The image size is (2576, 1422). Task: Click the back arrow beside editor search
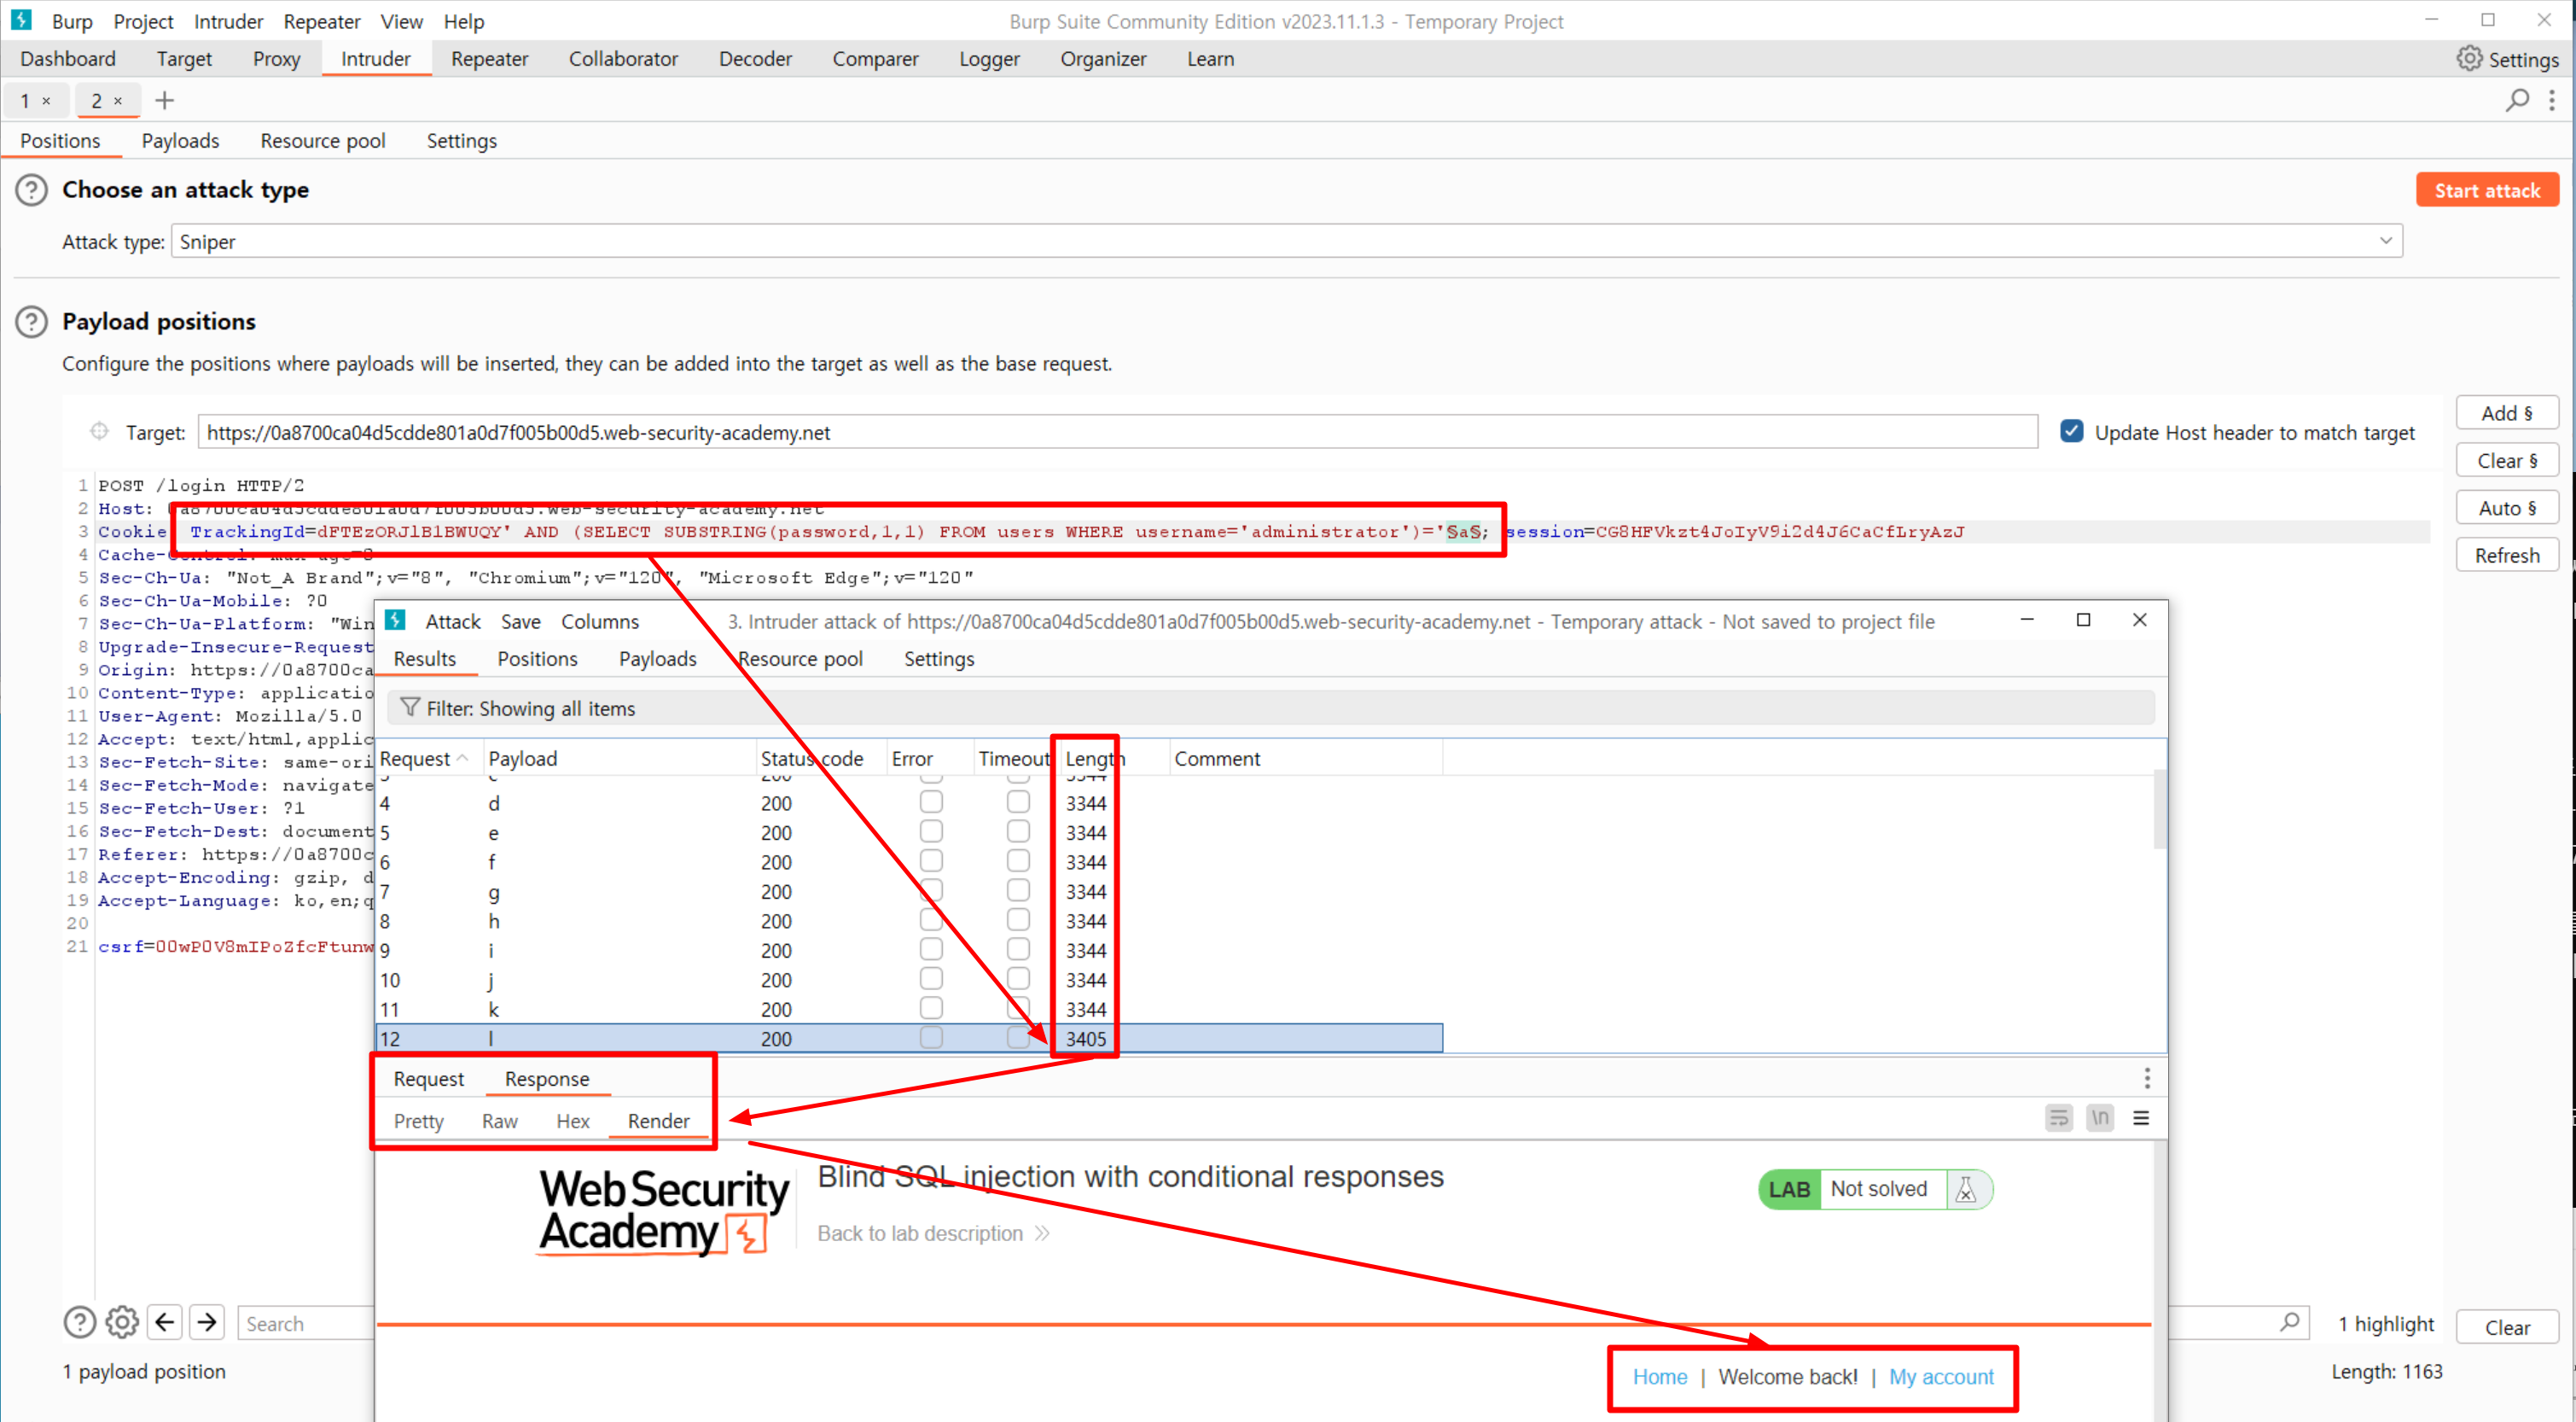(165, 1322)
